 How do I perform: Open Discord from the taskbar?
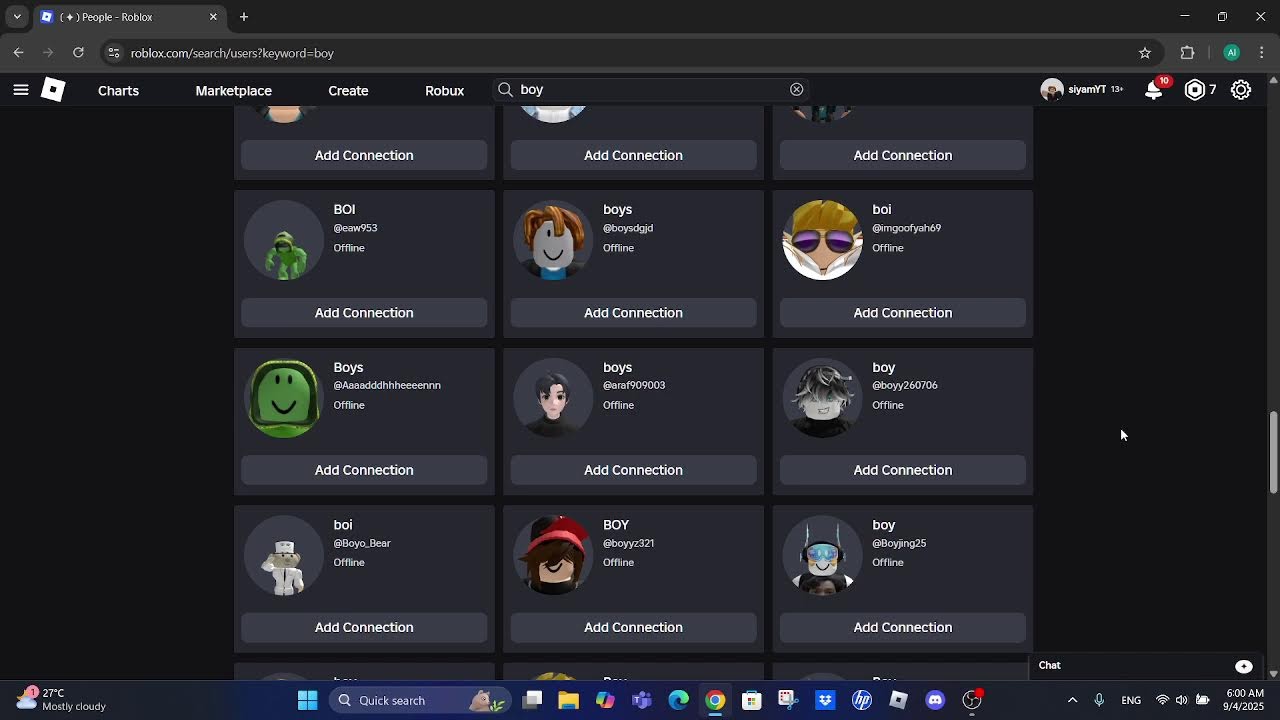[x=935, y=700]
